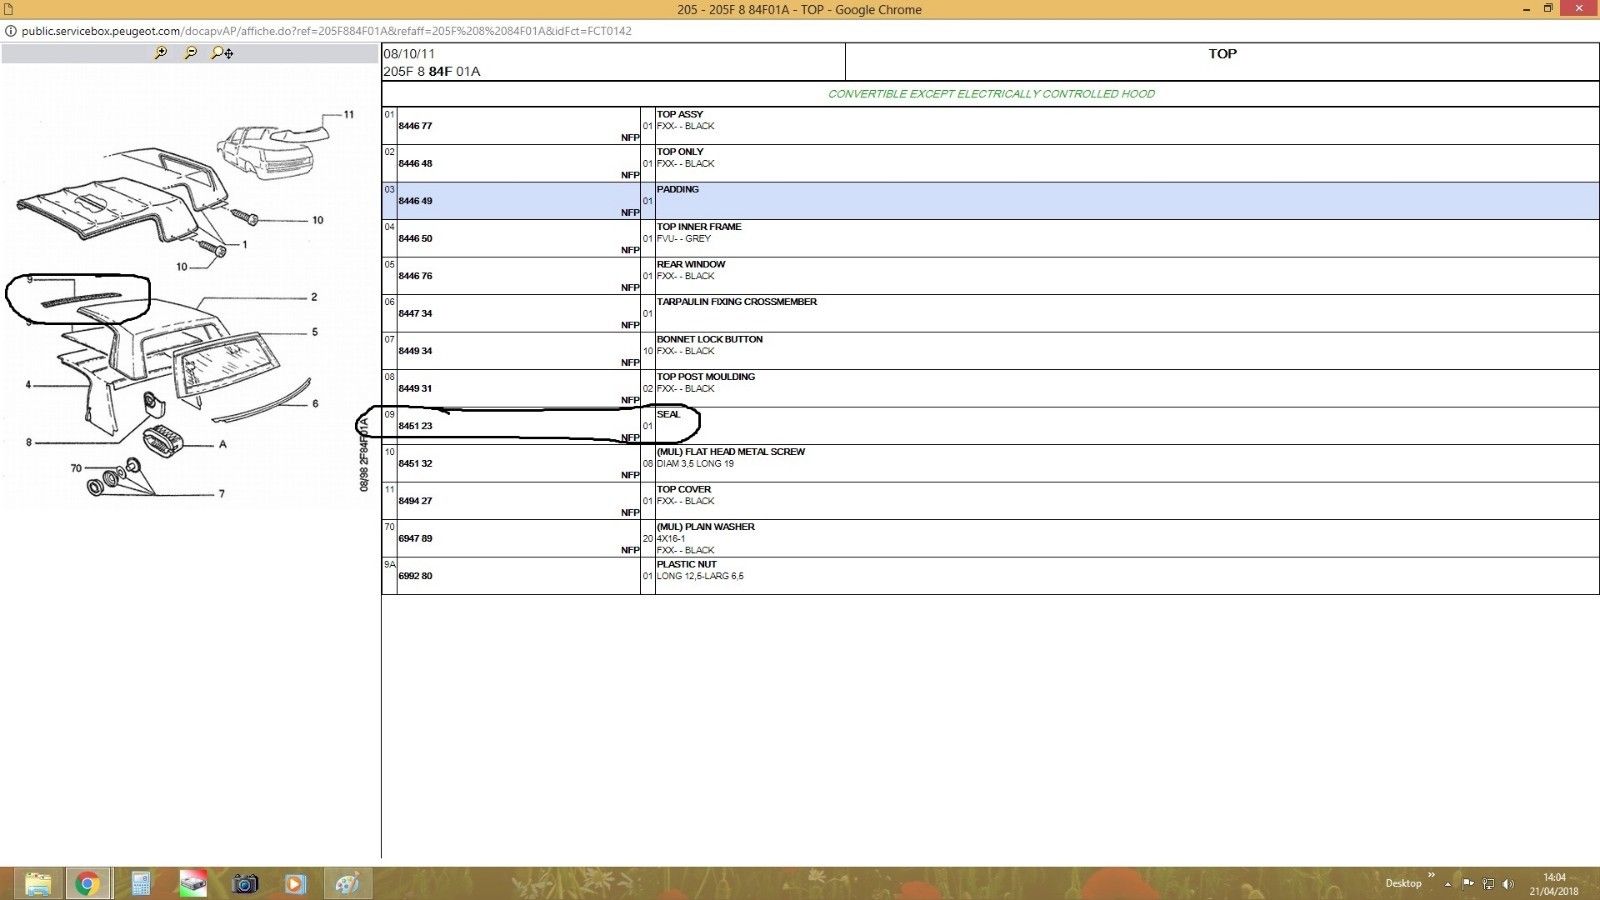Click the TOP ONLY description
Screen dimensions: 1600x900
click(680, 152)
